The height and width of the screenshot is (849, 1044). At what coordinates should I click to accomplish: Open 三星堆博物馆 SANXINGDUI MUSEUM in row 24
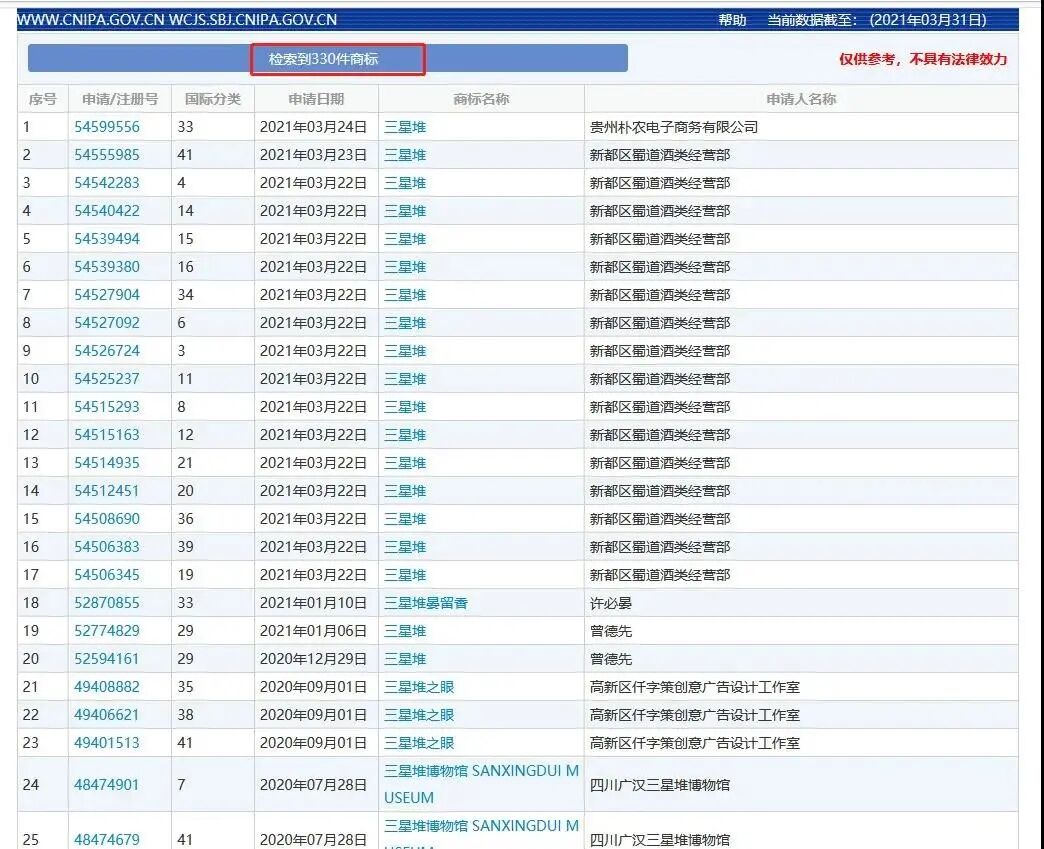(481, 784)
